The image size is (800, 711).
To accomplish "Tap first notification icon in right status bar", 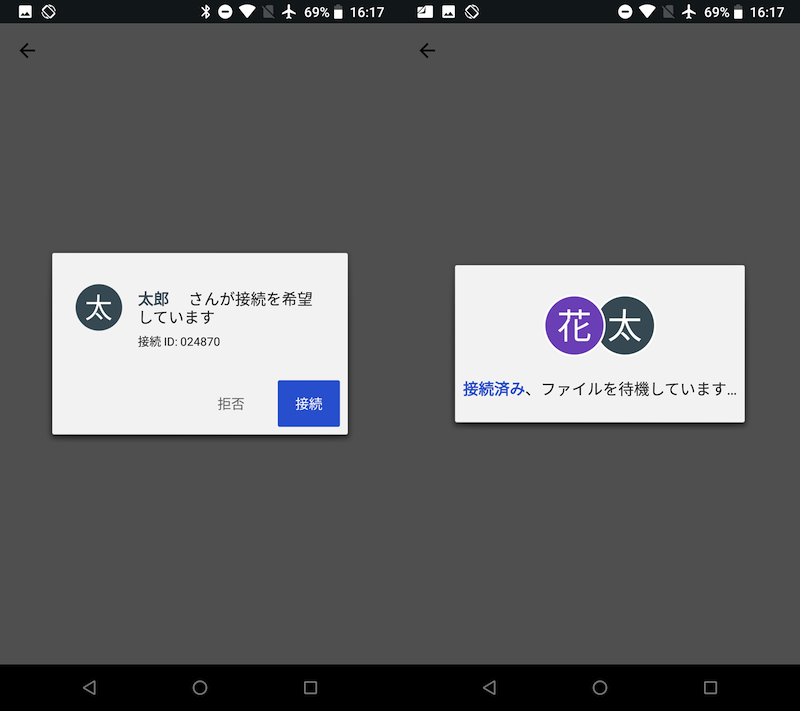I will tap(425, 12).
